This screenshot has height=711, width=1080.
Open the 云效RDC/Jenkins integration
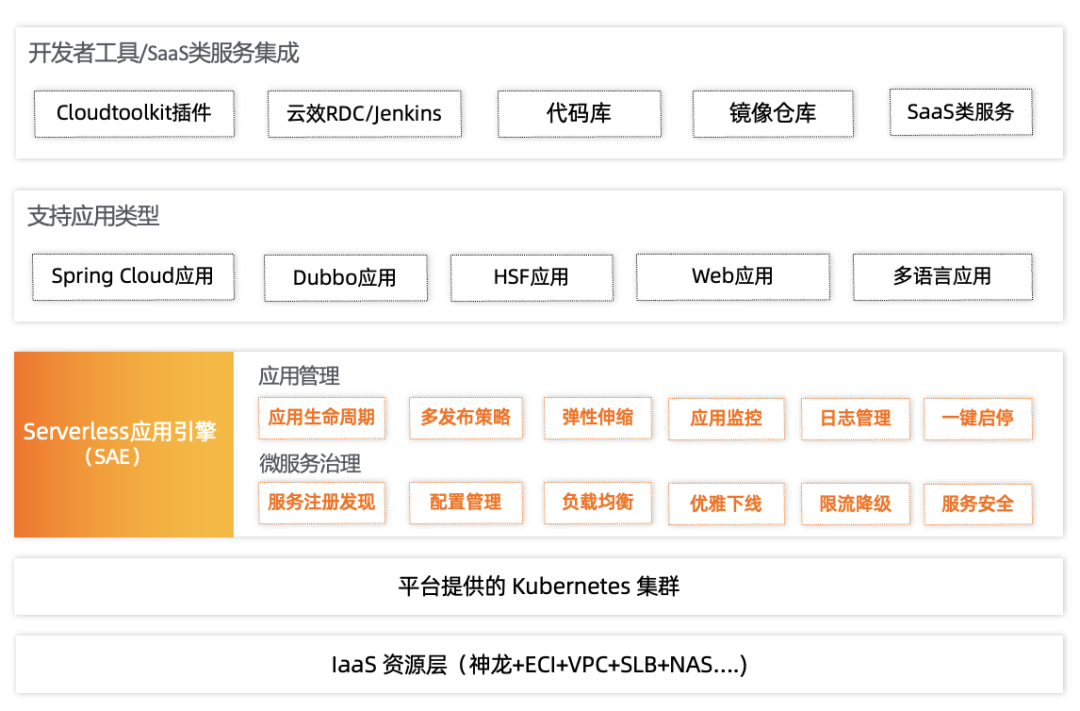[364, 114]
